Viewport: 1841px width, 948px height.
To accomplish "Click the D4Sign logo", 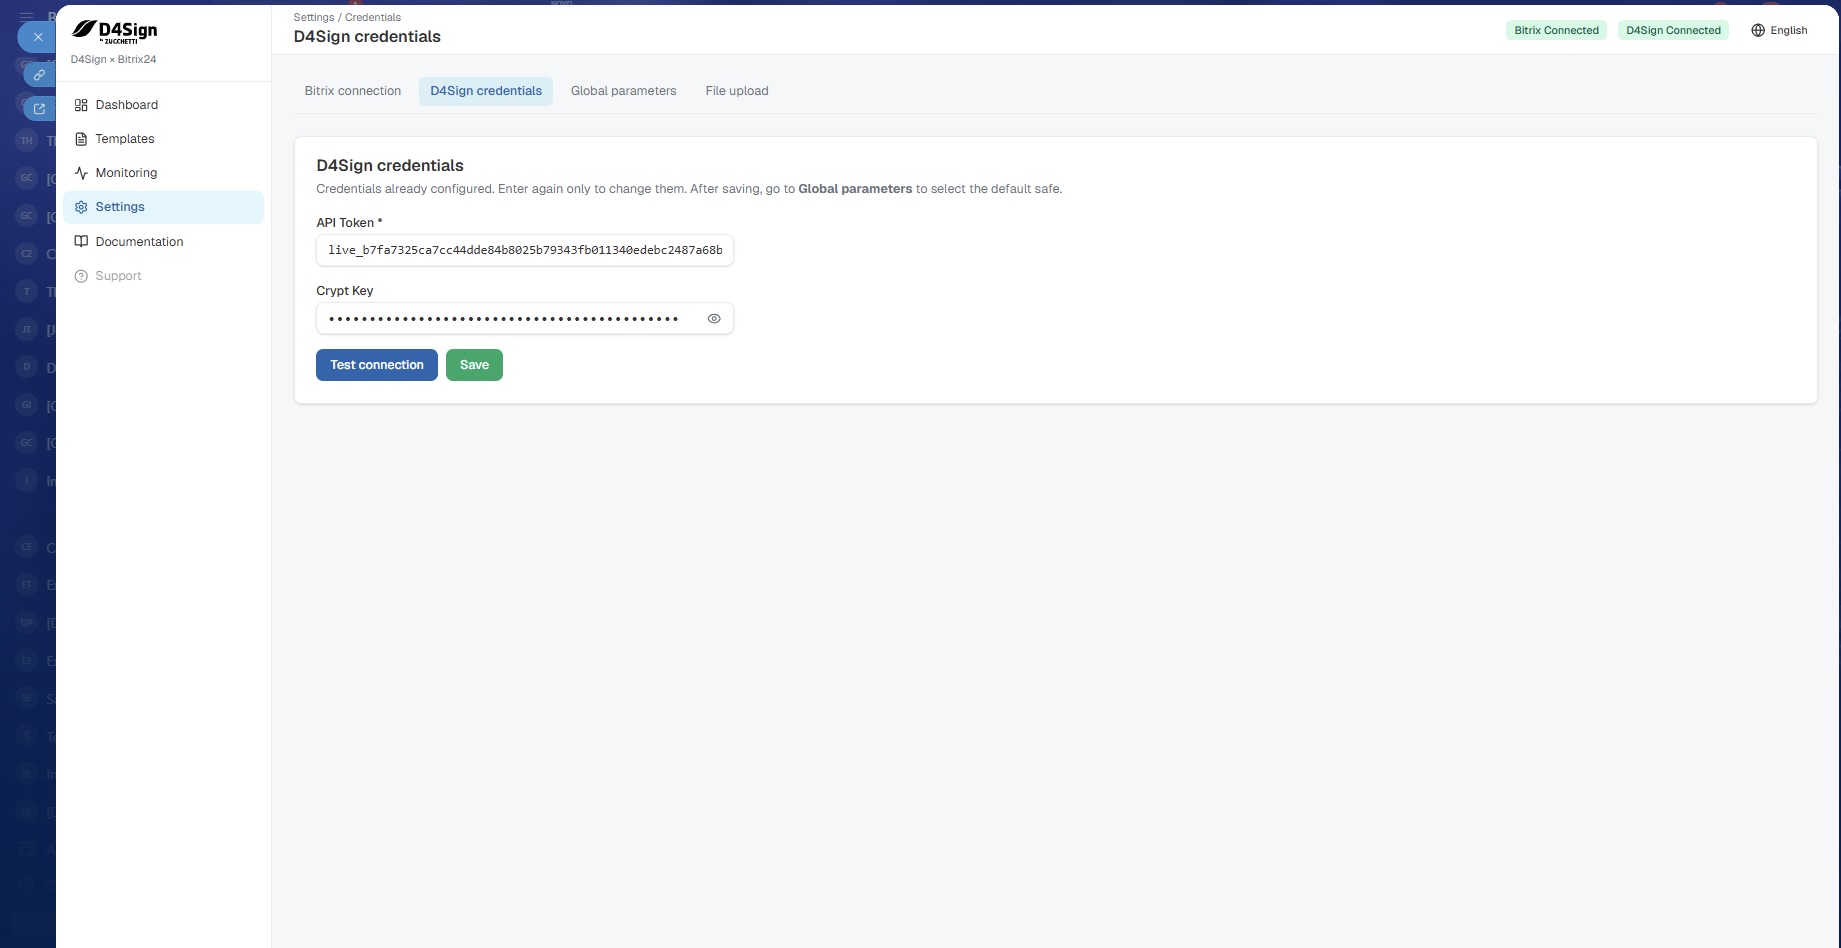I will [114, 32].
